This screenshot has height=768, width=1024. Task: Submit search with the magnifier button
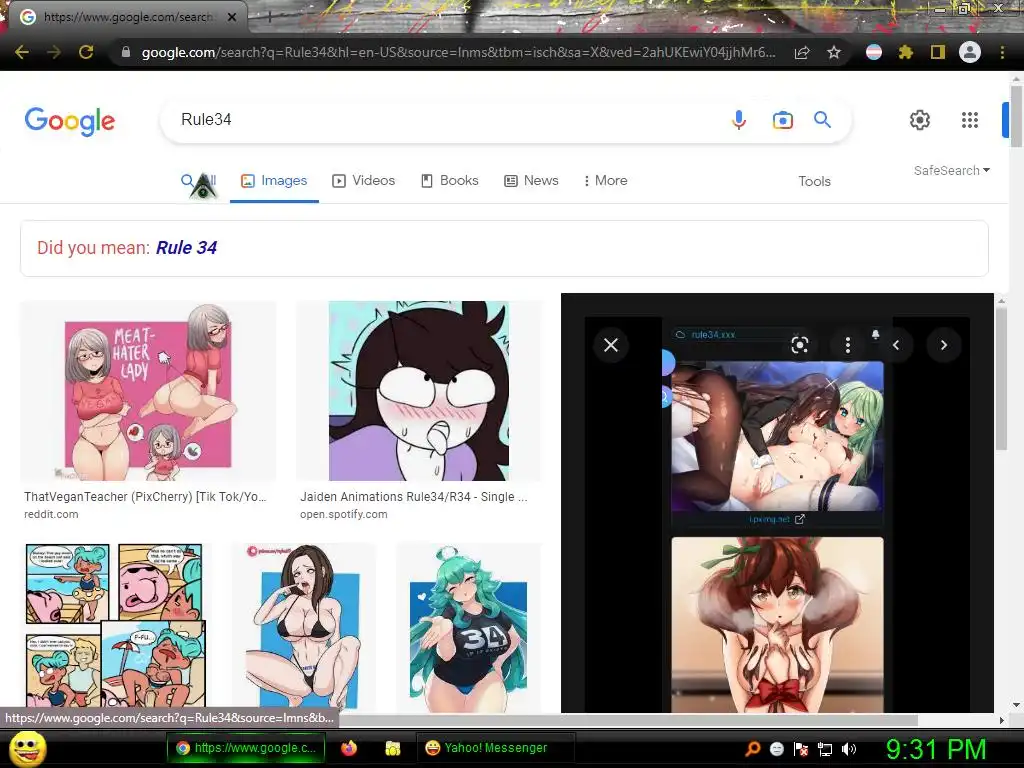[x=822, y=120]
